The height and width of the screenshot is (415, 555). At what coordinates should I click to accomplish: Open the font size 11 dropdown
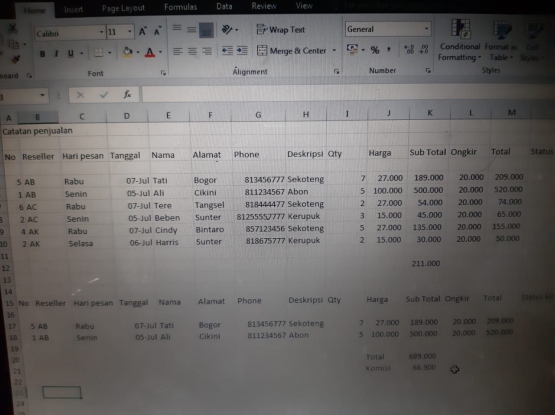tap(130, 32)
